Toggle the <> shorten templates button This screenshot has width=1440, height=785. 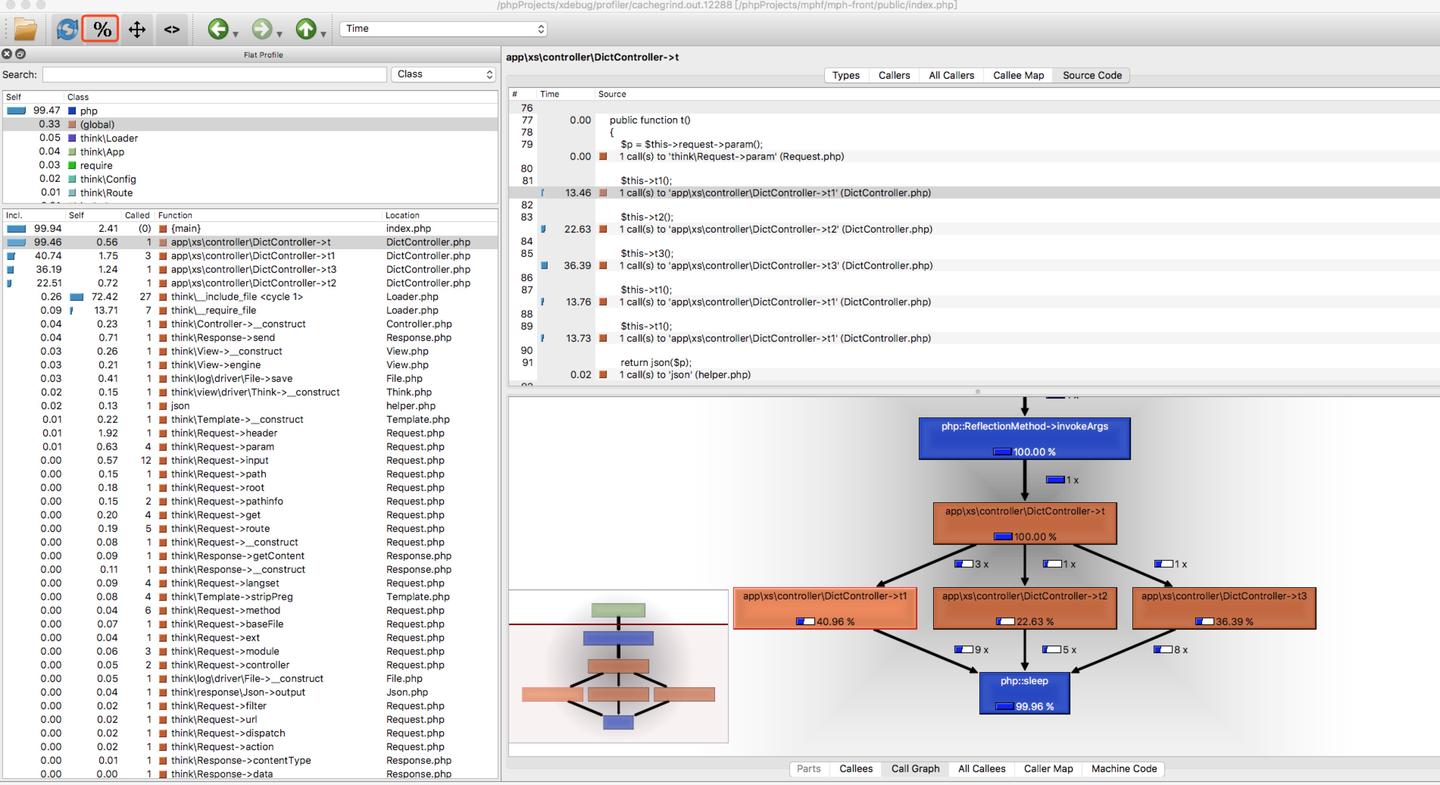click(x=172, y=29)
